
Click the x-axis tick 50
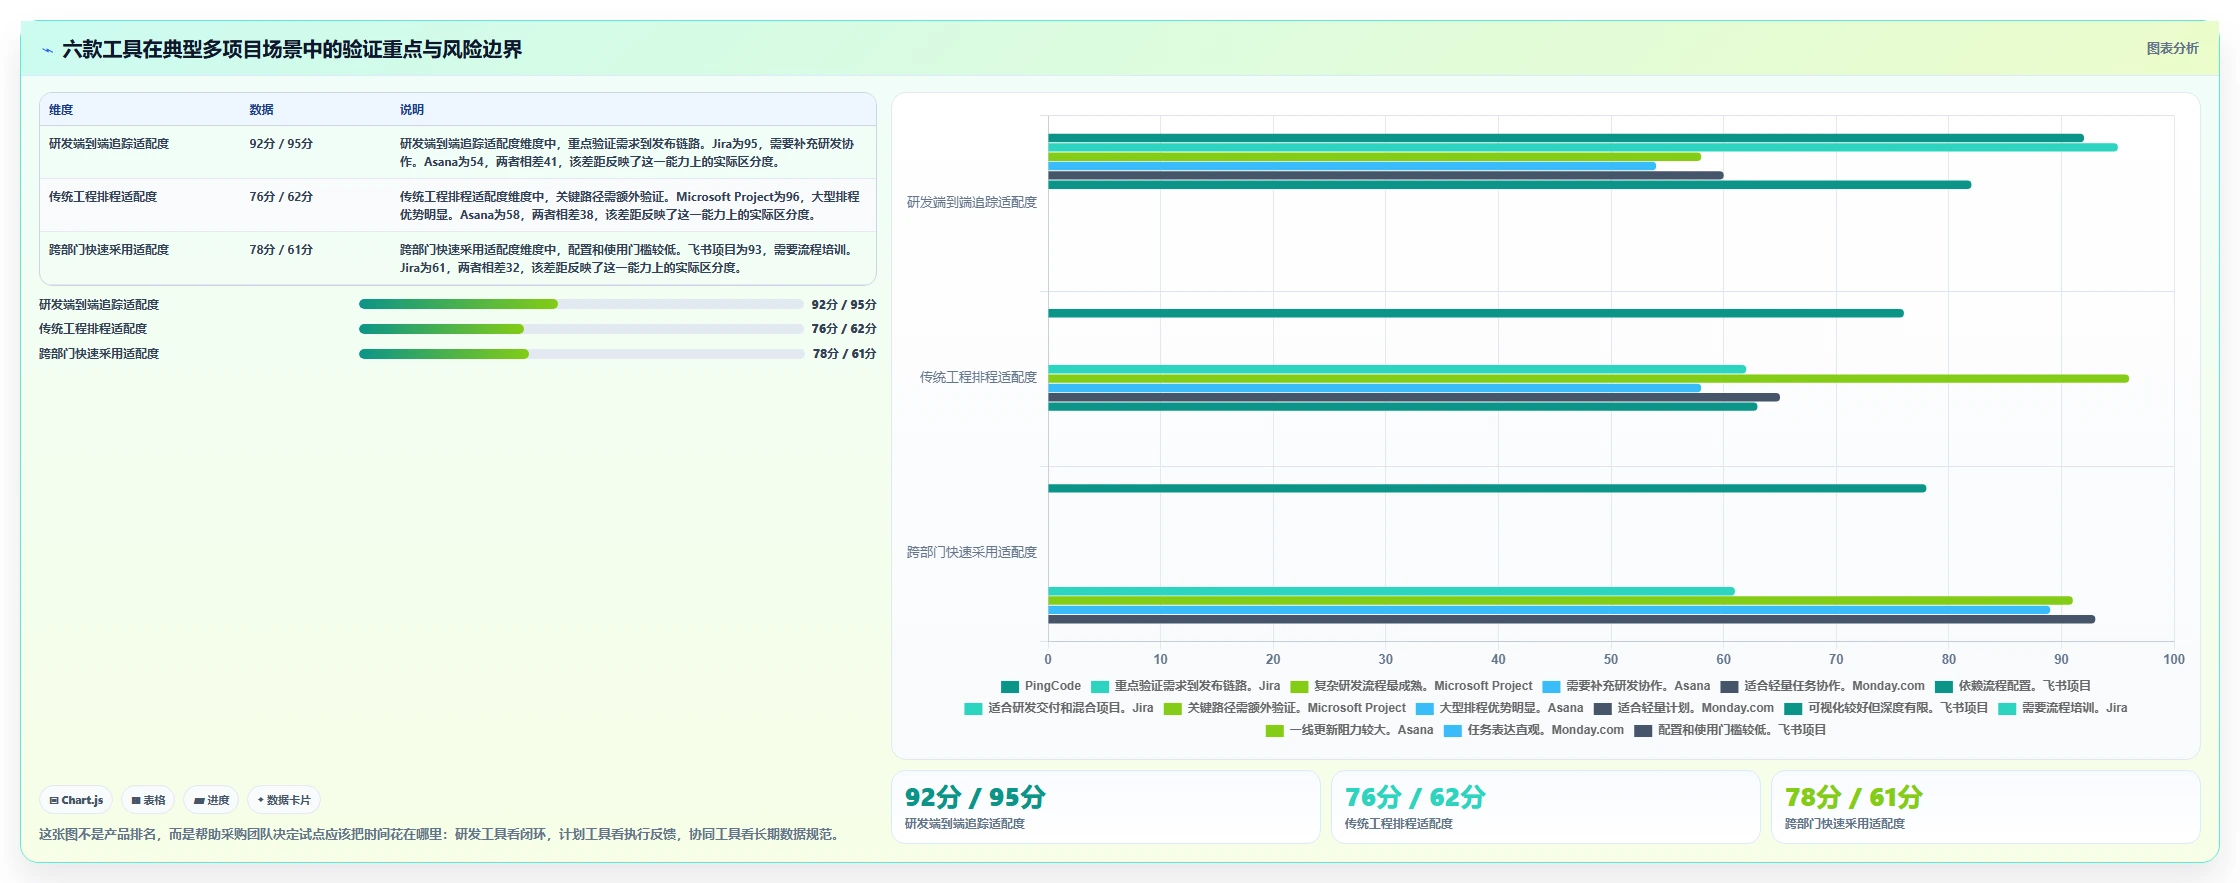coord(1611,659)
